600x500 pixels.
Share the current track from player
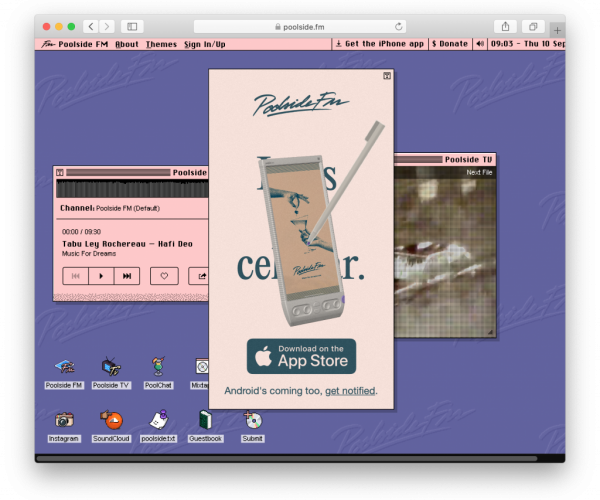pyautogui.click(x=199, y=276)
